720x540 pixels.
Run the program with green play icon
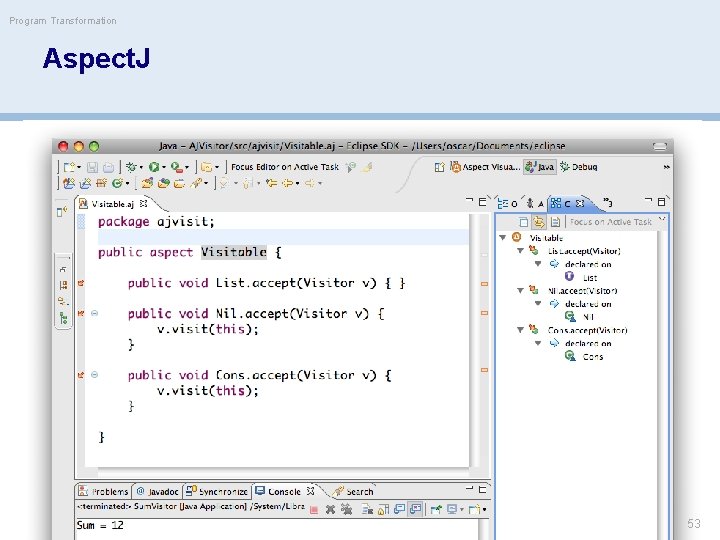(154, 167)
